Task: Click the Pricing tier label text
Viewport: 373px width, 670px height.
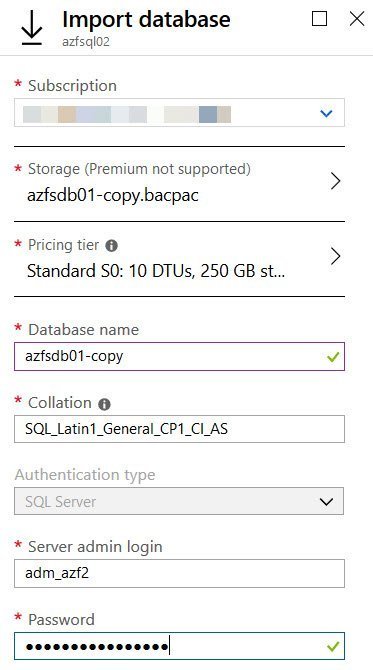Action: click(x=64, y=245)
